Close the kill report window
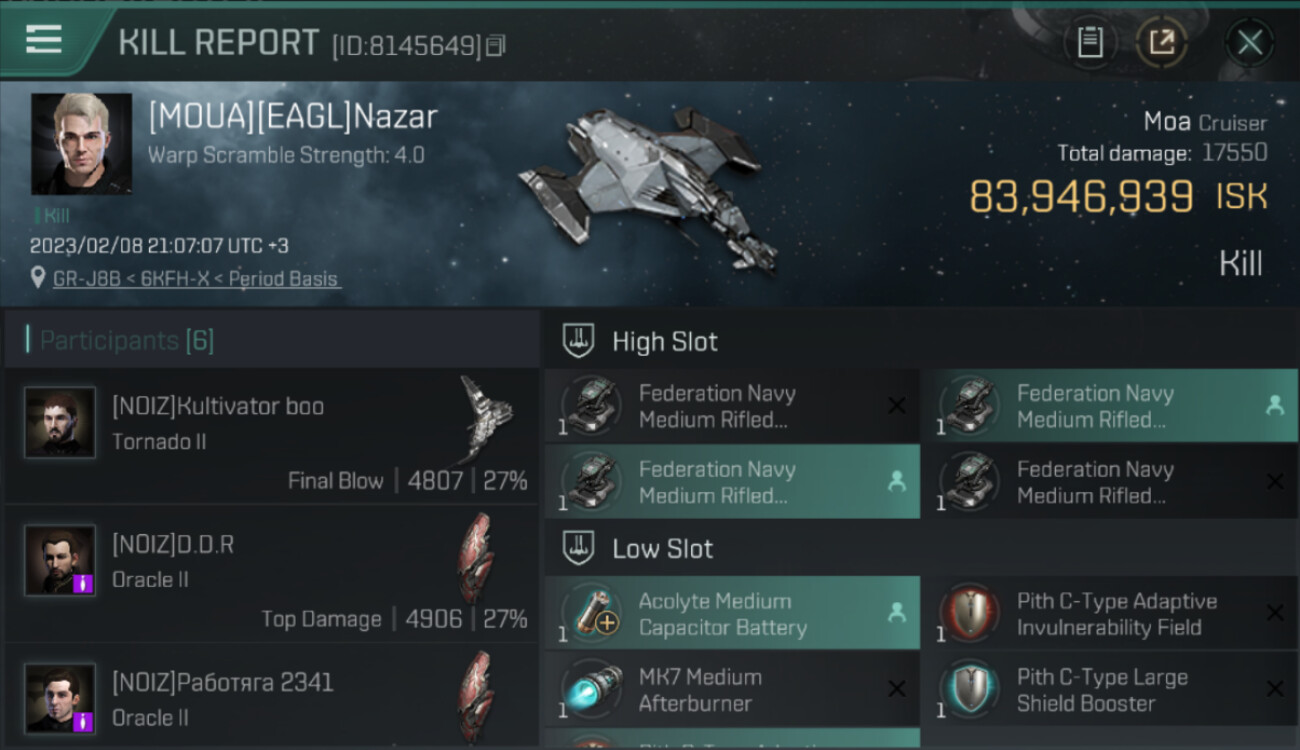The image size is (1300, 750). [x=1249, y=42]
